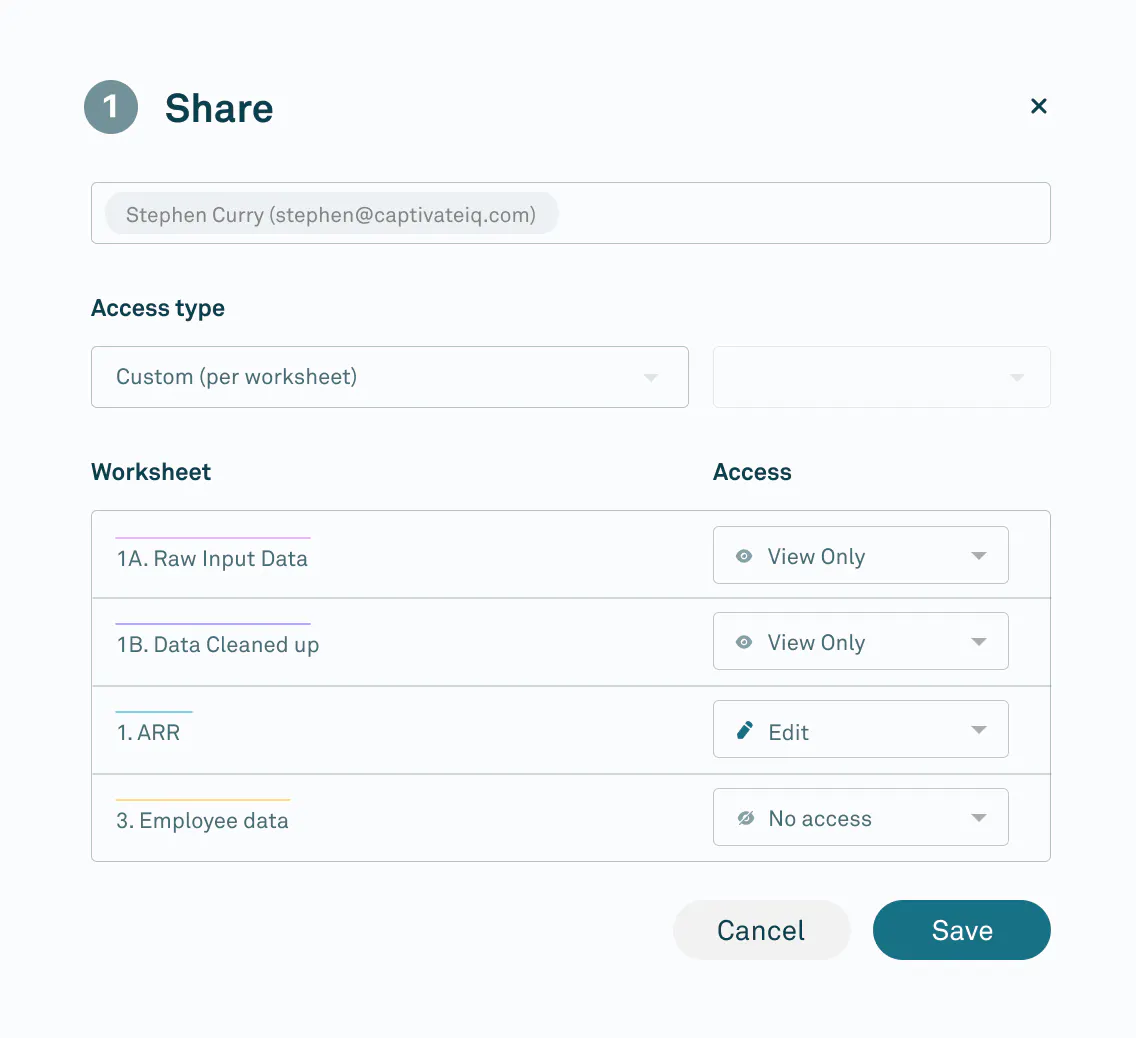Open the View Only dropdown for Data Cleaned up
1136x1038 pixels.
pyautogui.click(x=860, y=641)
